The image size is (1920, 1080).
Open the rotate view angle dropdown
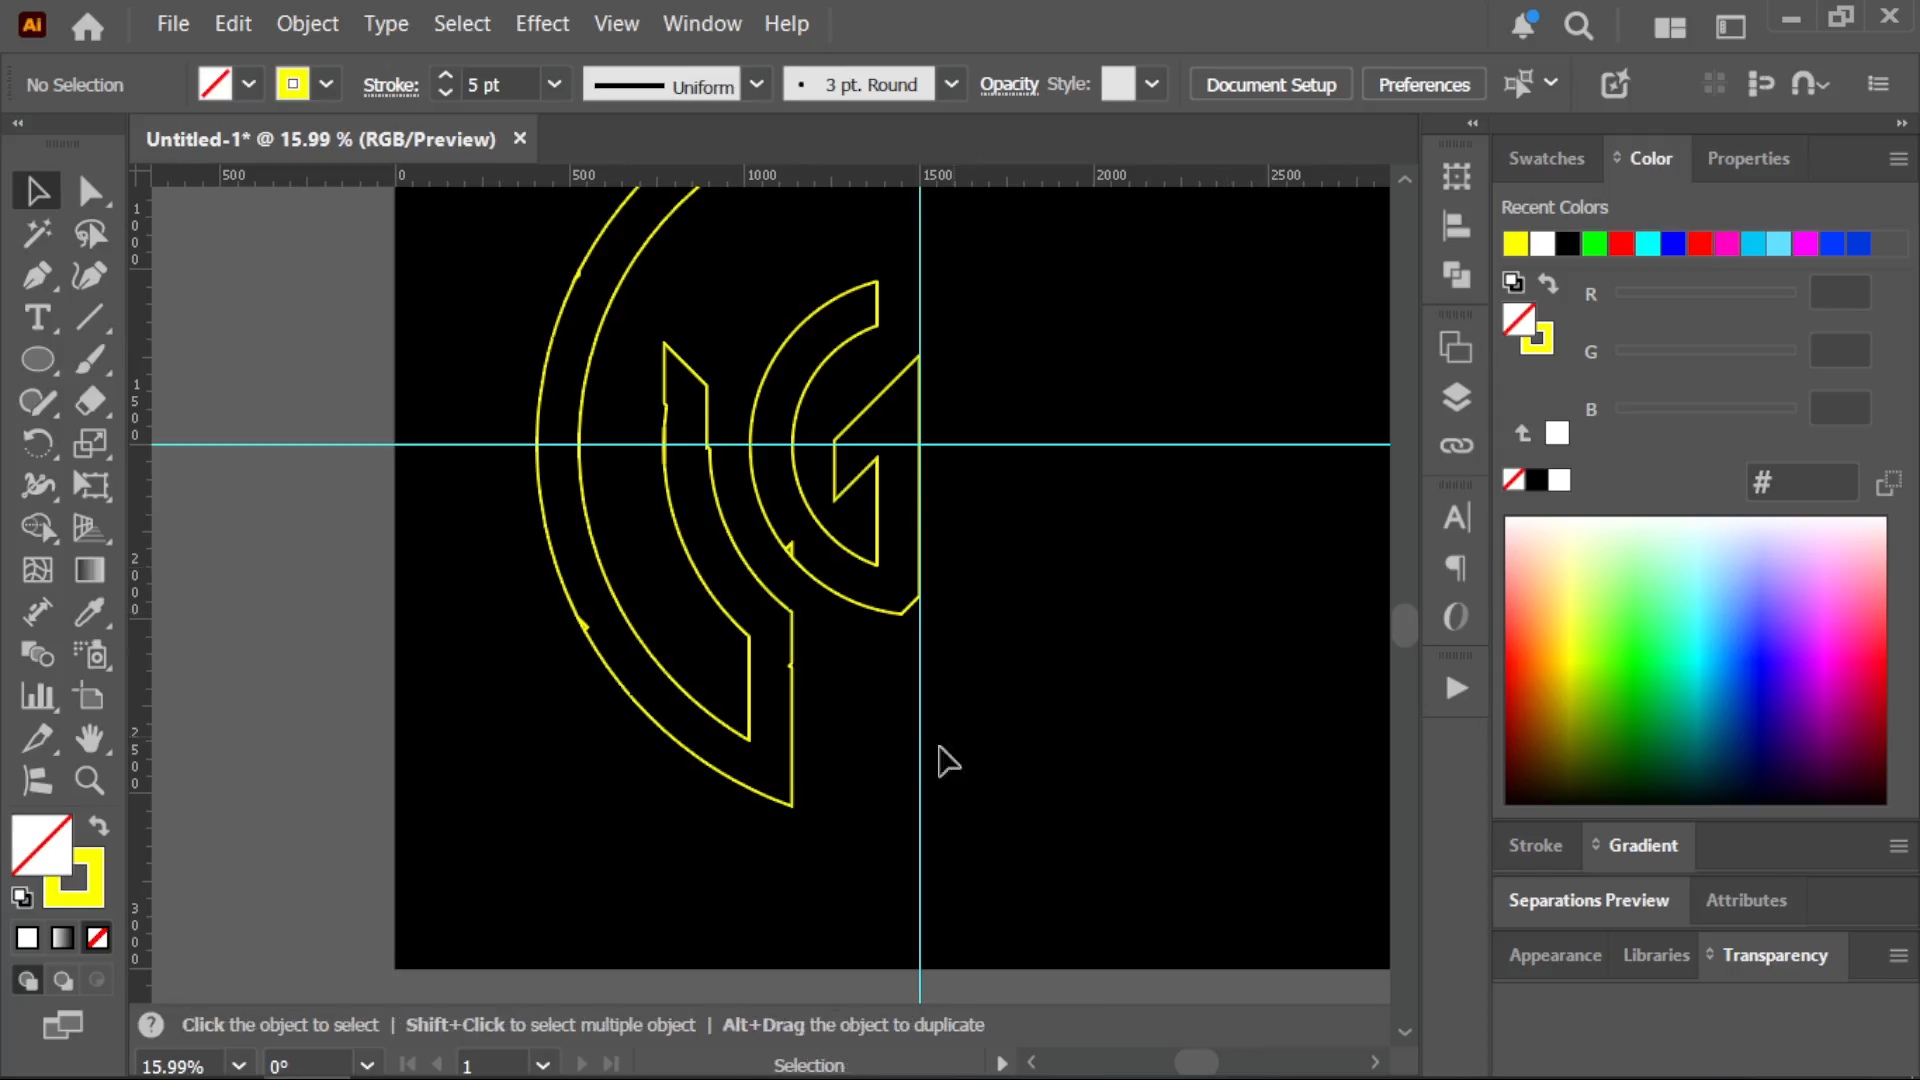(x=367, y=1066)
